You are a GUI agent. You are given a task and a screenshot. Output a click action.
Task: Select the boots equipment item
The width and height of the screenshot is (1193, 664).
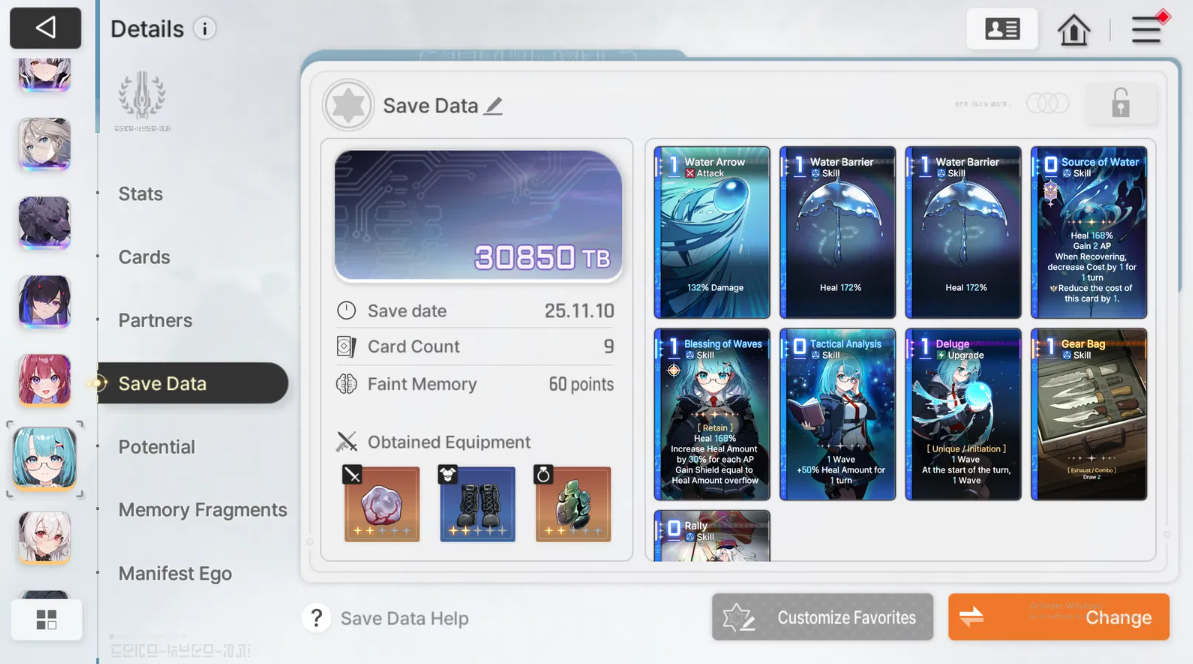[x=477, y=504]
